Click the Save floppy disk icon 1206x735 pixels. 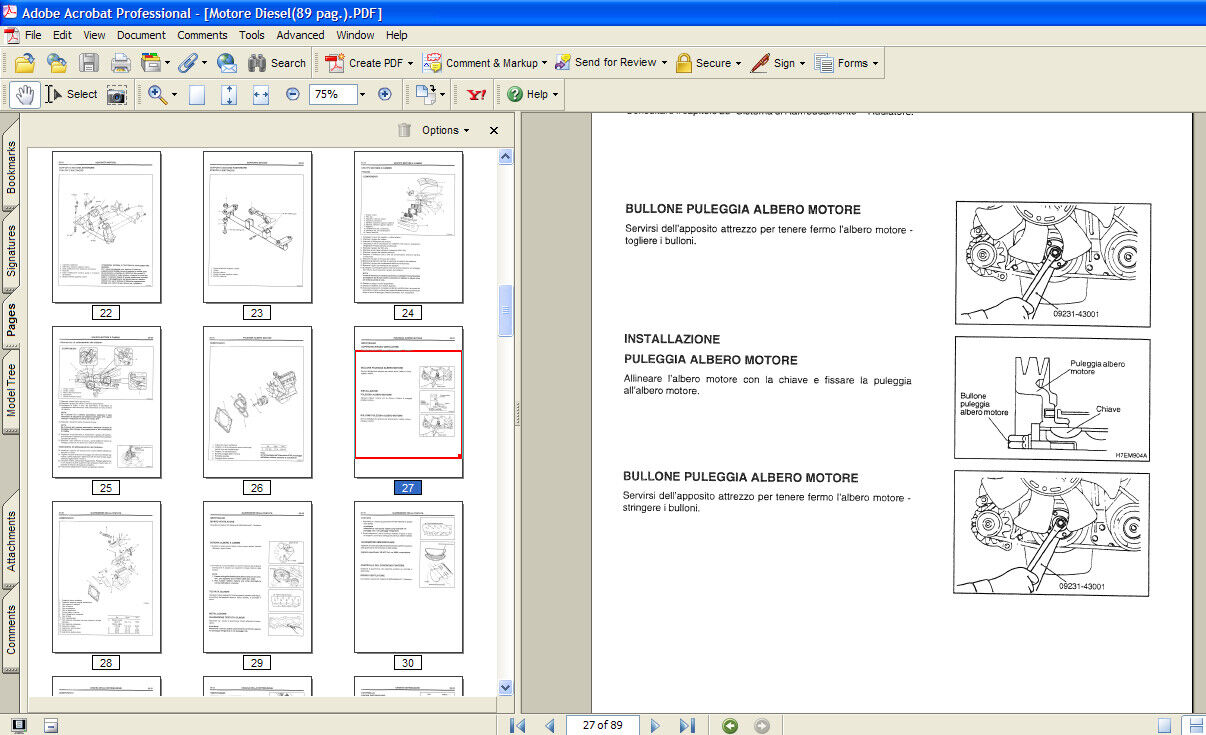89,63
